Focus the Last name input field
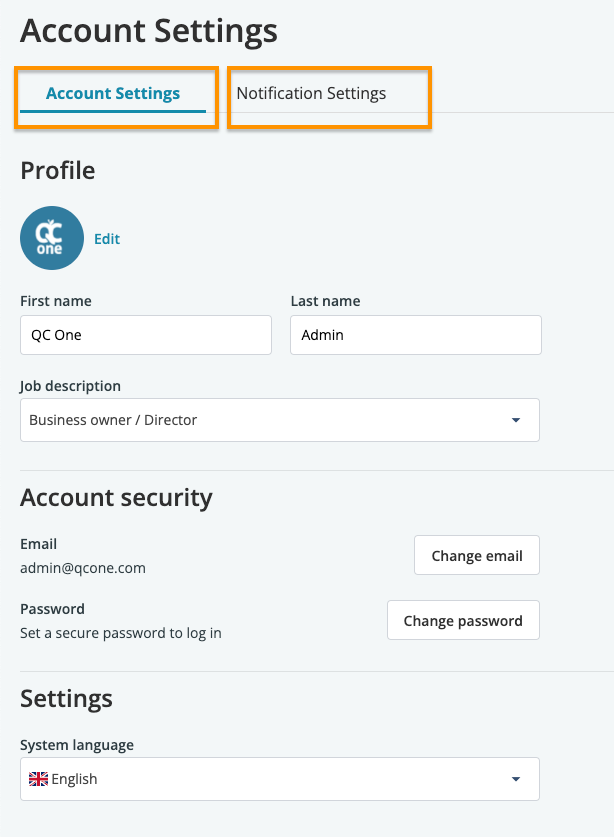 (416, 335)
